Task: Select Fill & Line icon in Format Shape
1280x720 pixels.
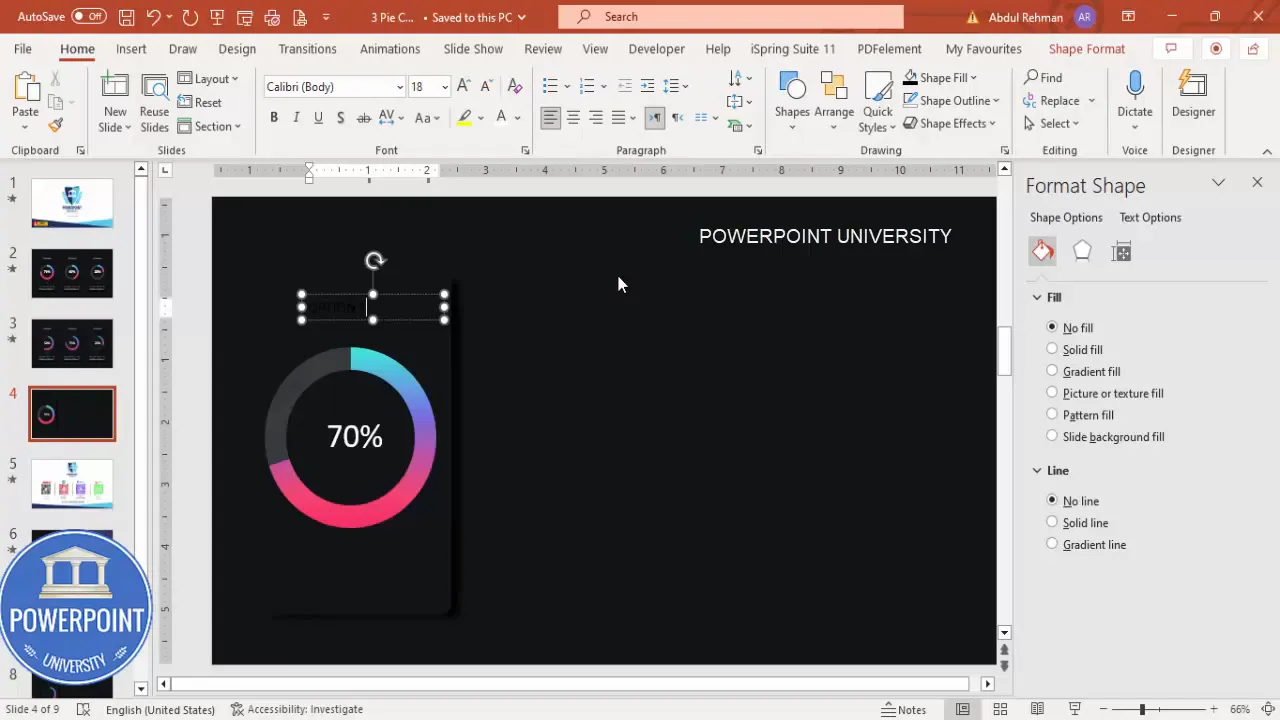Action: pyautogui.click(x=1043, y=252)
